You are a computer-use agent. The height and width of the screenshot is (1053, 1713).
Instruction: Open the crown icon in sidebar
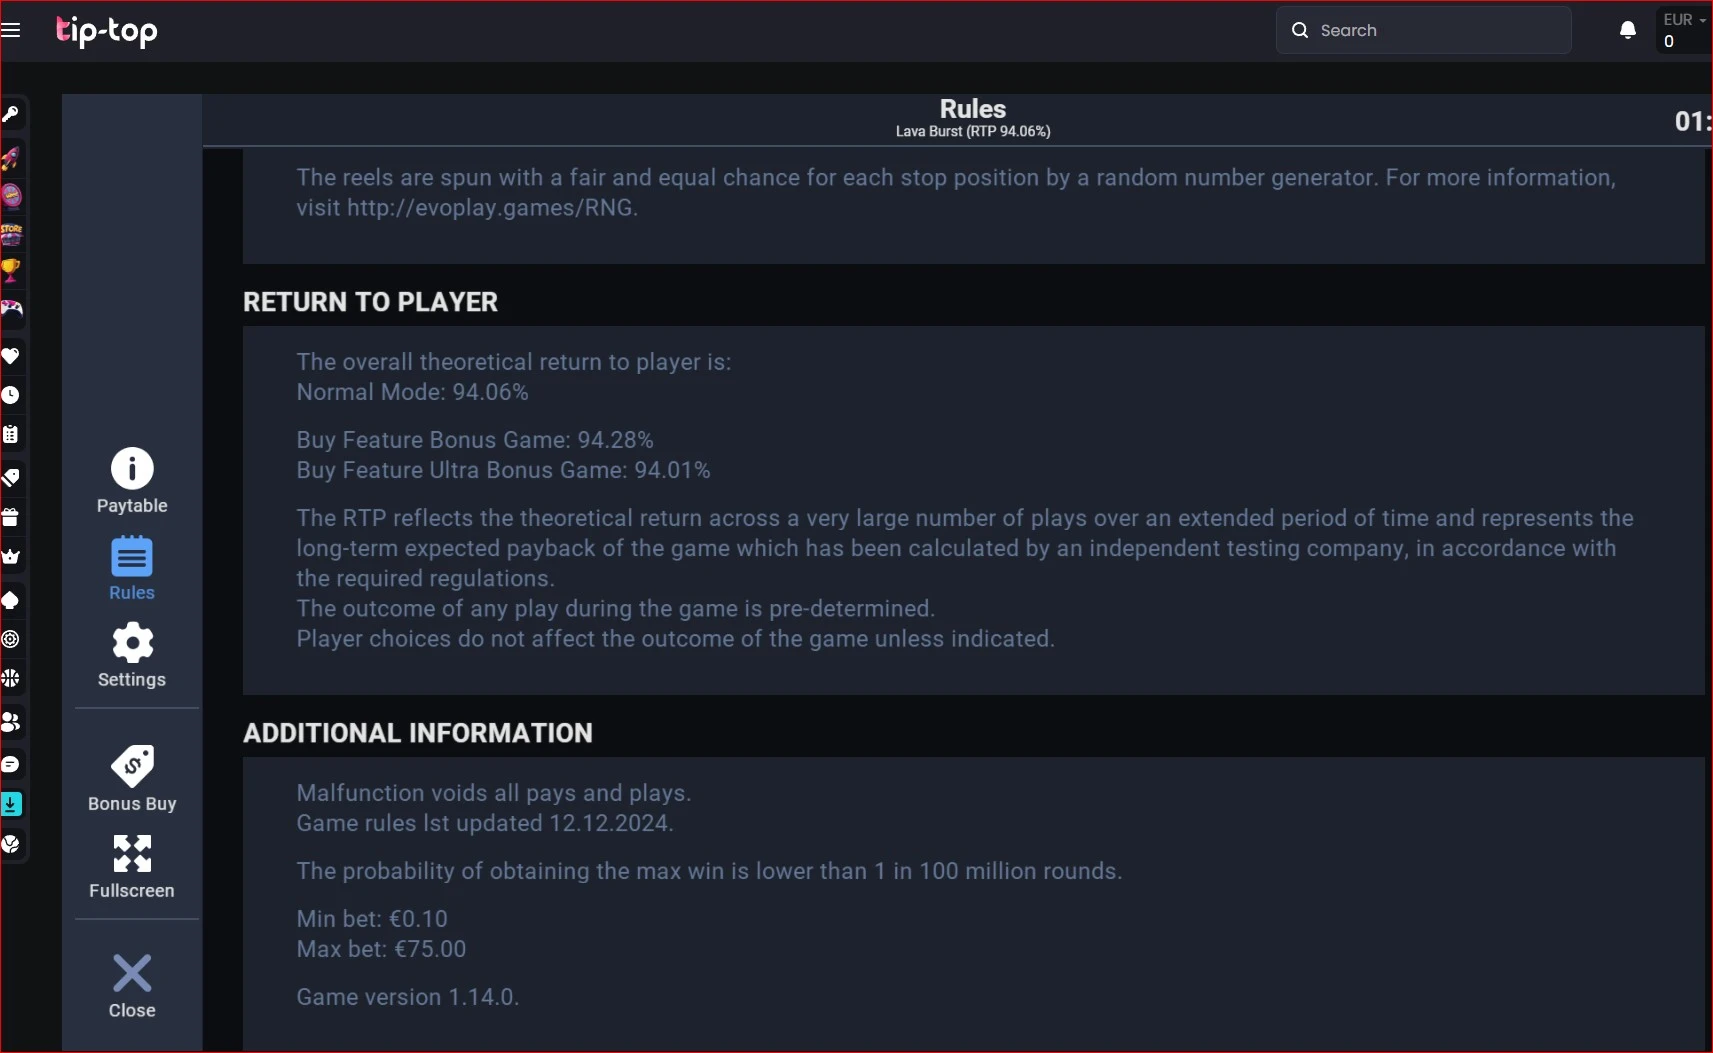tap(11, 557)
